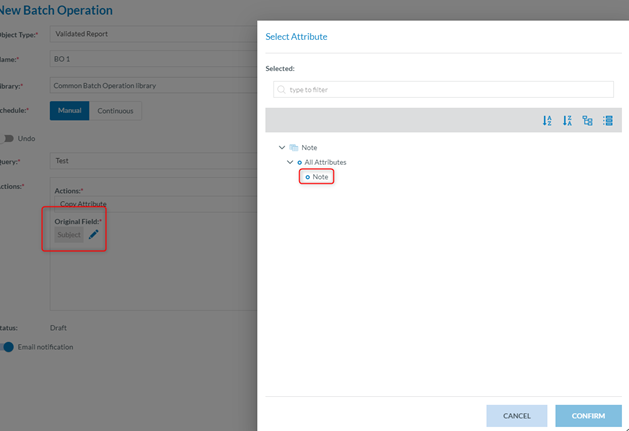
Task: Click the Subject original field chip
Action: [69, 235]
